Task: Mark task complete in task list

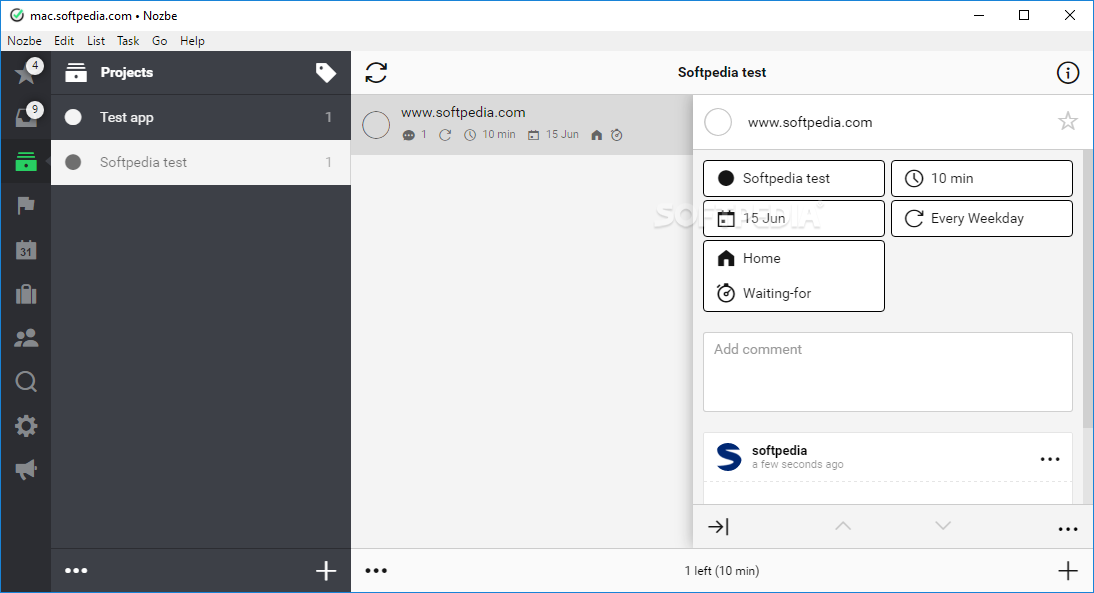Action: coord(376,125)
